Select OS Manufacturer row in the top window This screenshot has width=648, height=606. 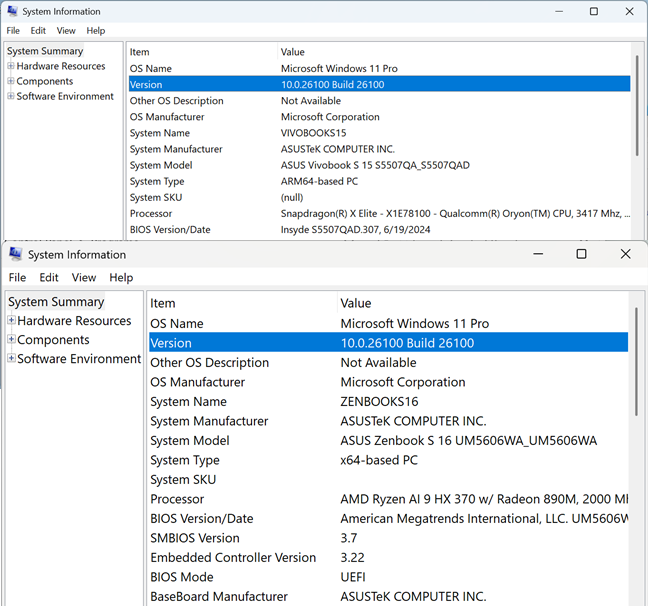click(379, 117)
